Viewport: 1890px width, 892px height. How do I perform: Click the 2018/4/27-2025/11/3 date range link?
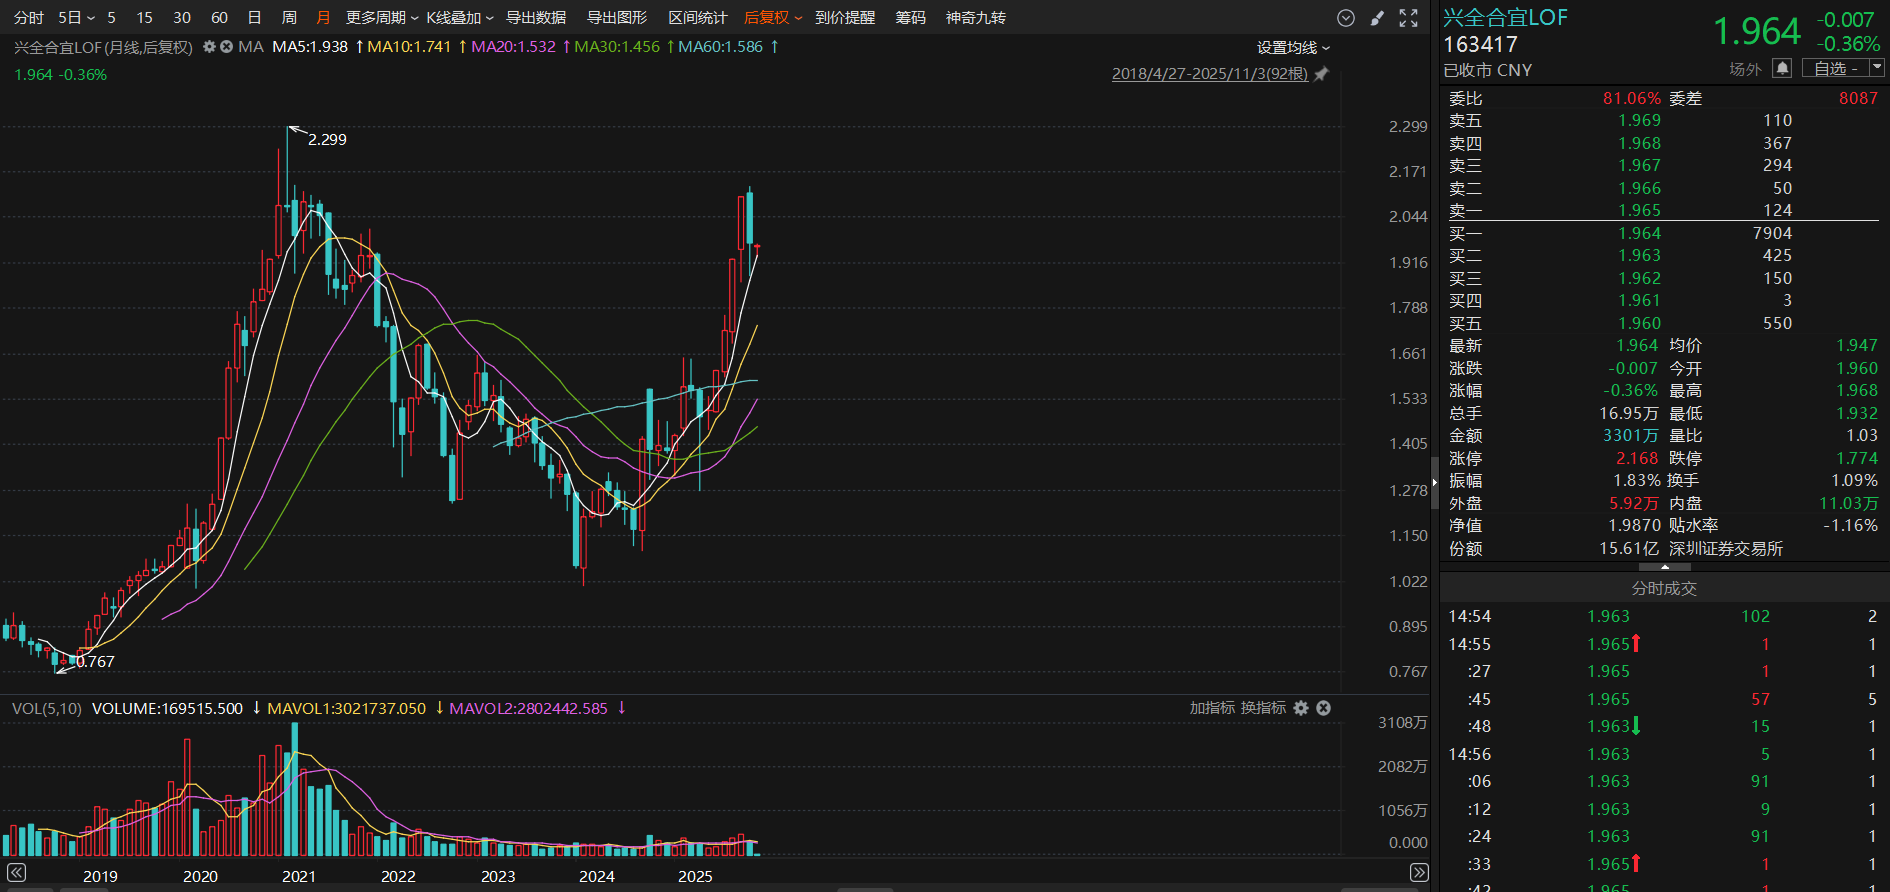[1209, 74]
